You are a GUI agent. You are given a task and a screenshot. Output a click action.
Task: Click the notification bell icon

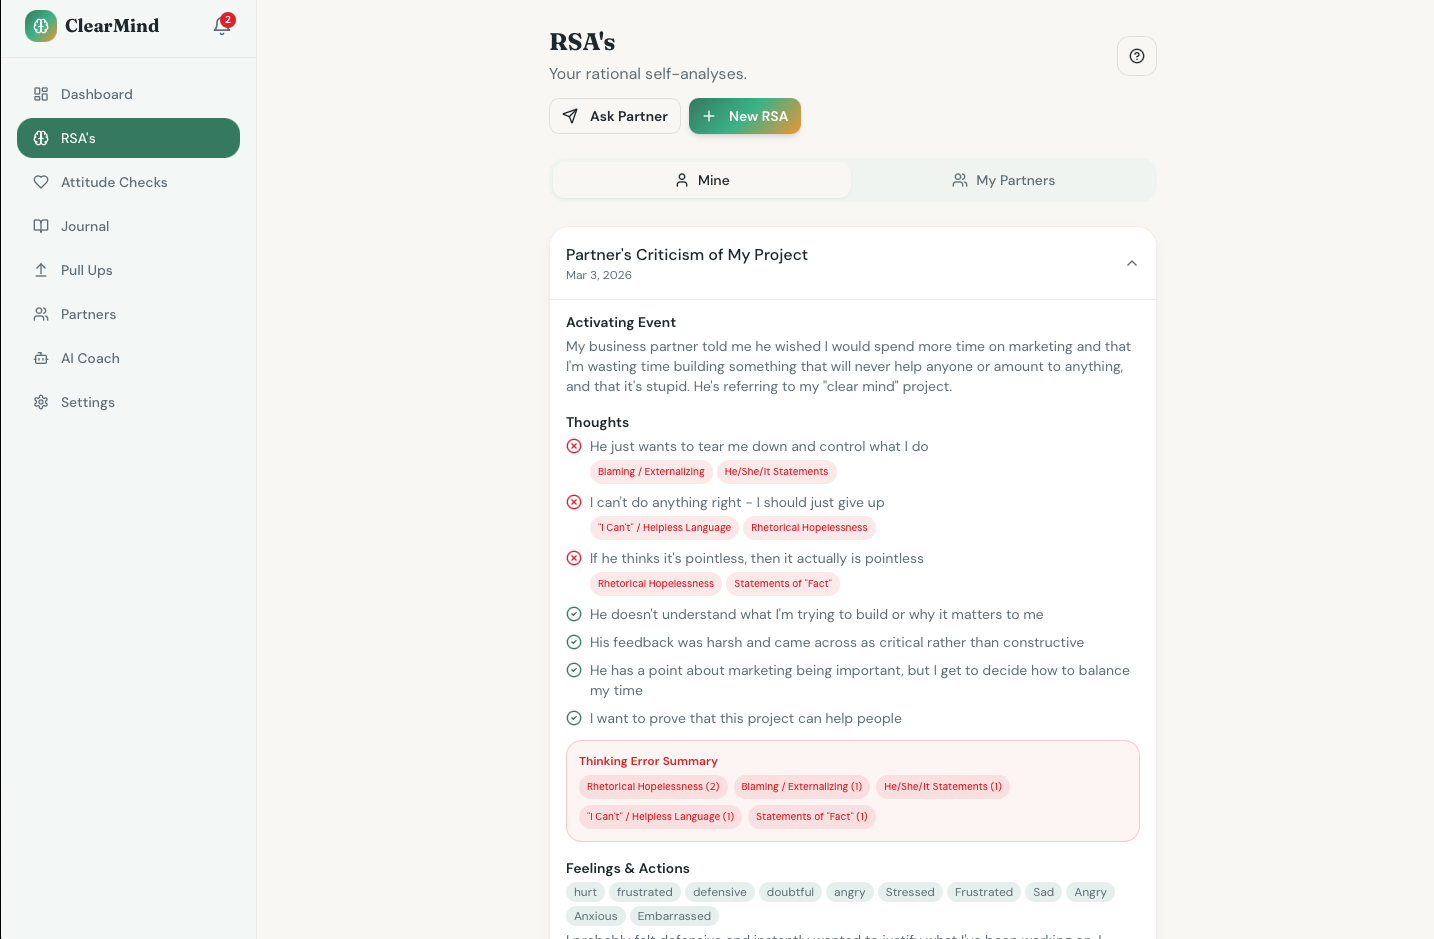[222, 26]
